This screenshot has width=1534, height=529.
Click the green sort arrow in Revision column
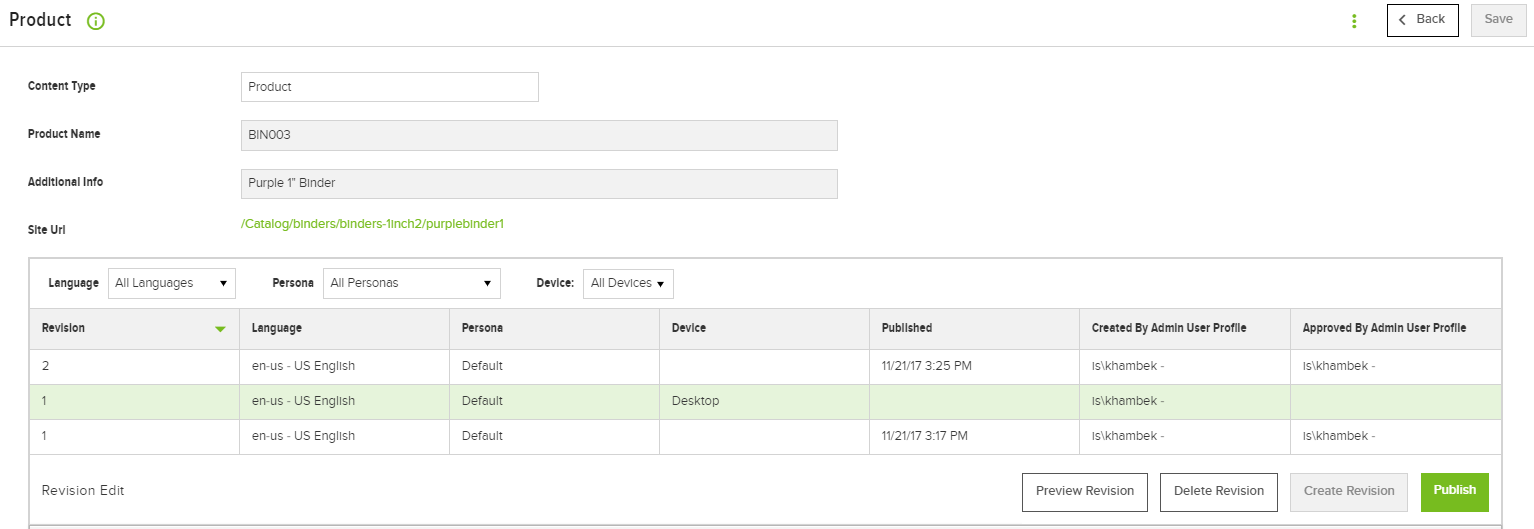220,329
